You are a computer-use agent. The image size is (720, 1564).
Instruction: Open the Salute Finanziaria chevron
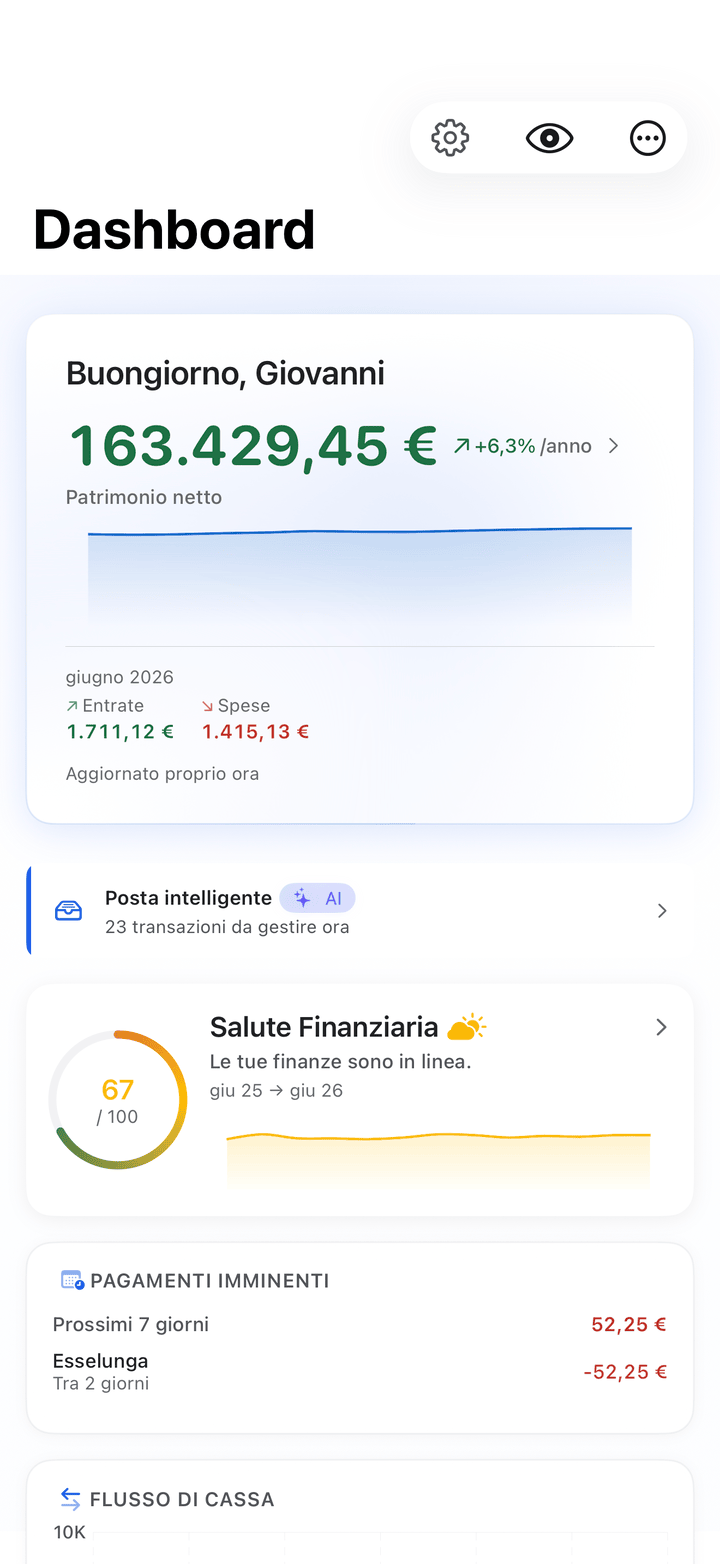[x=661, y=1027]
